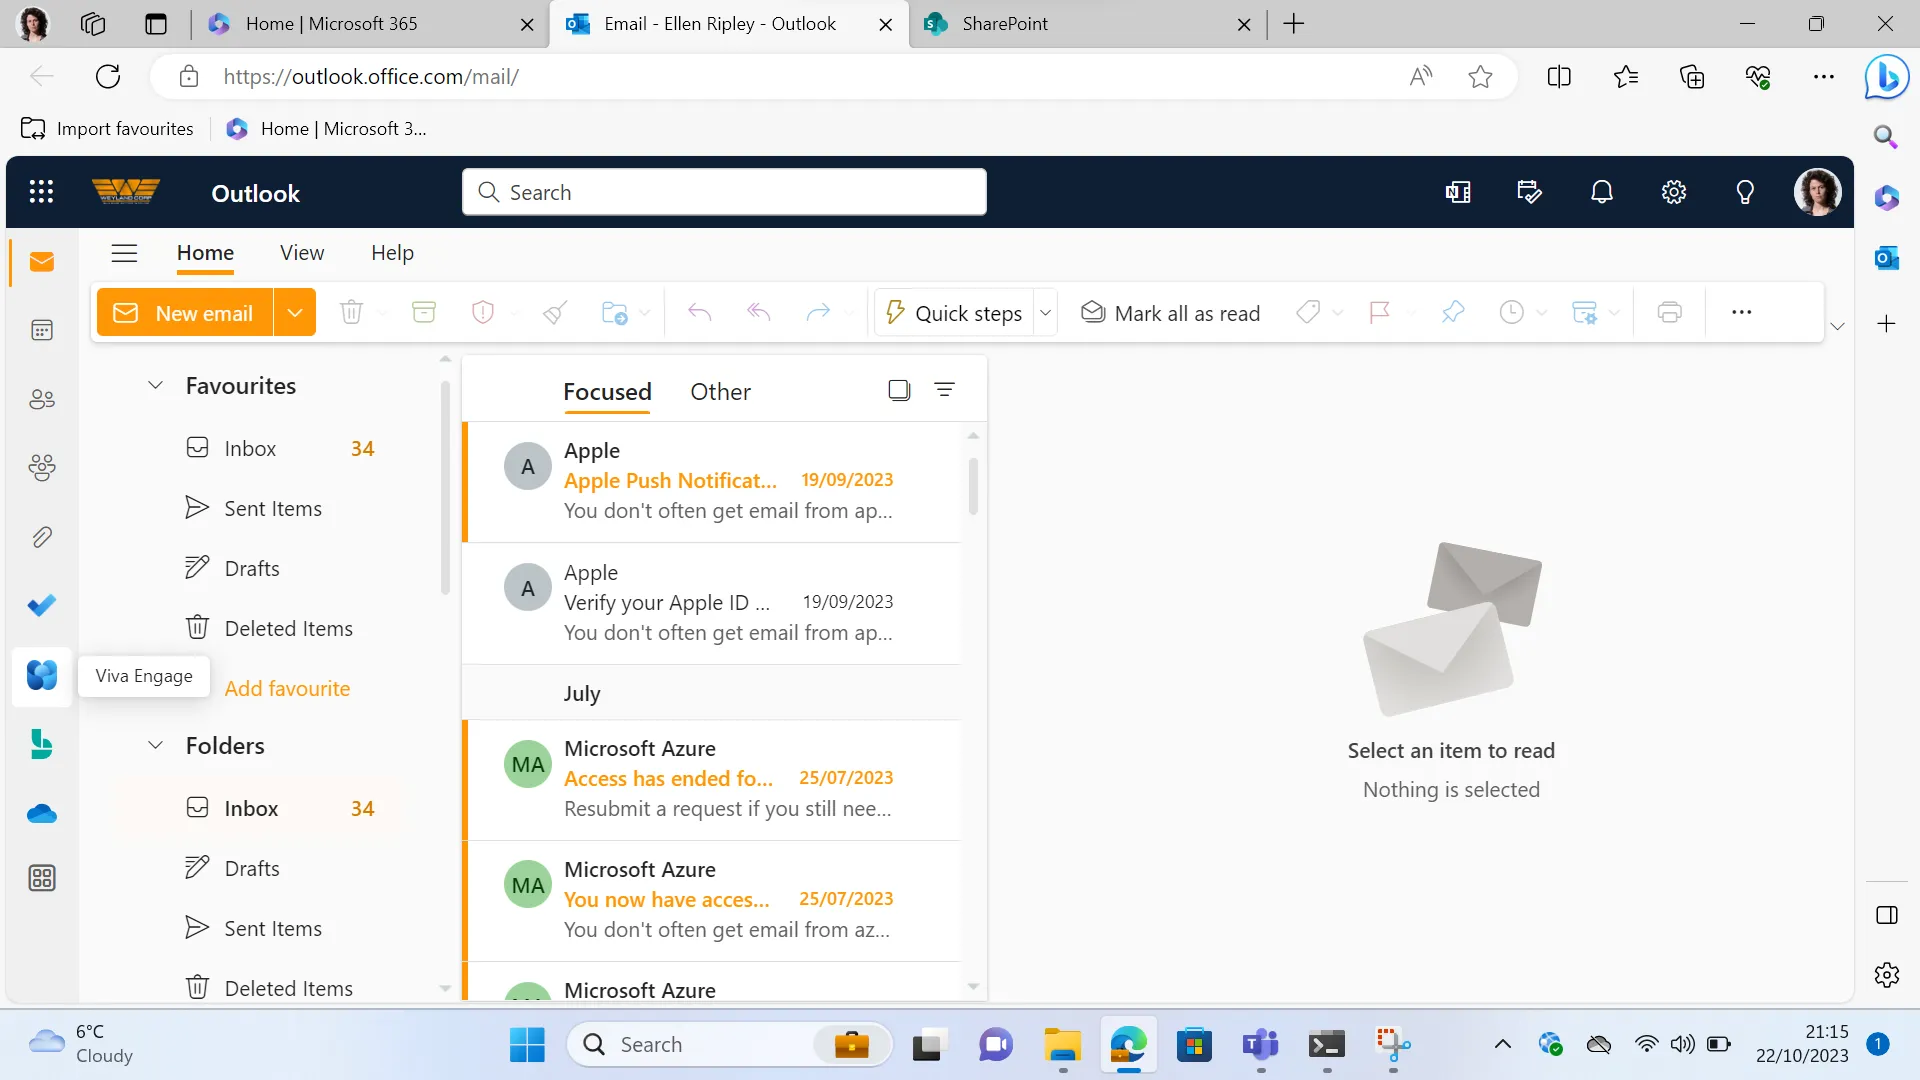The image size is (1920, 1080).
Task: Switch to the SharePoint browser tab
Action: coord(1087,24)
